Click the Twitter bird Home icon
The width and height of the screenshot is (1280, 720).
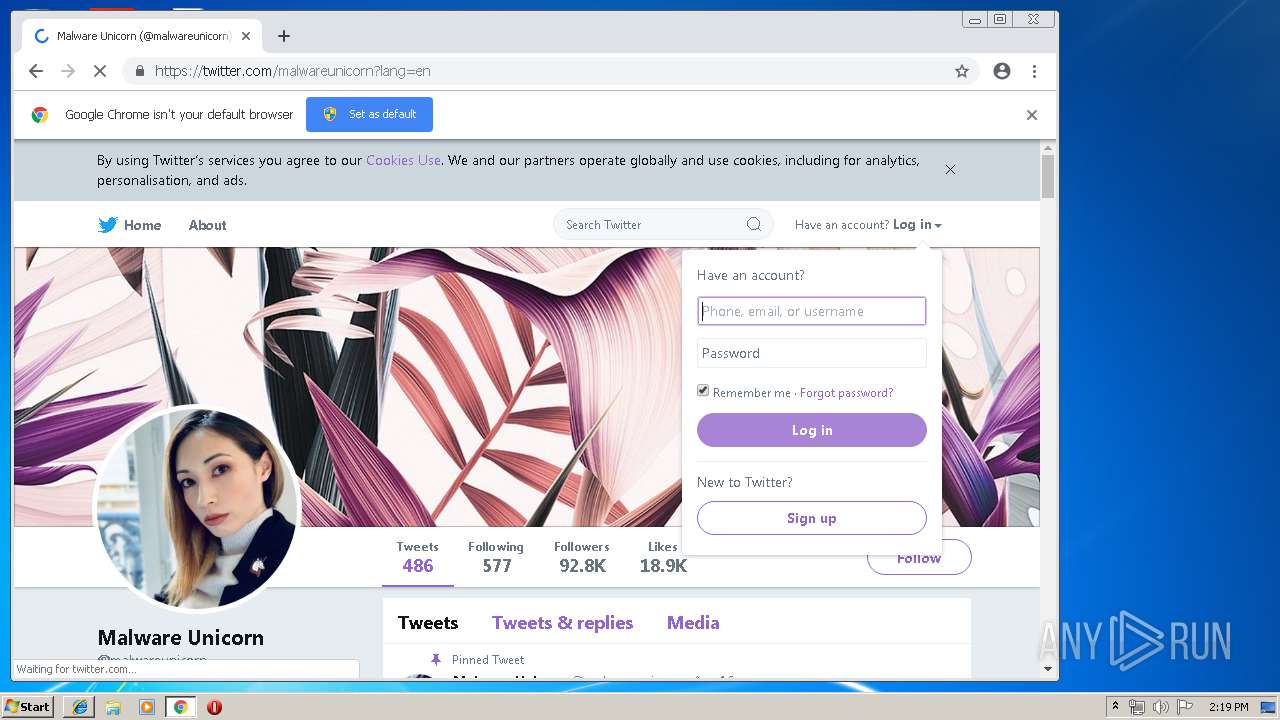(x=108, y=225)
